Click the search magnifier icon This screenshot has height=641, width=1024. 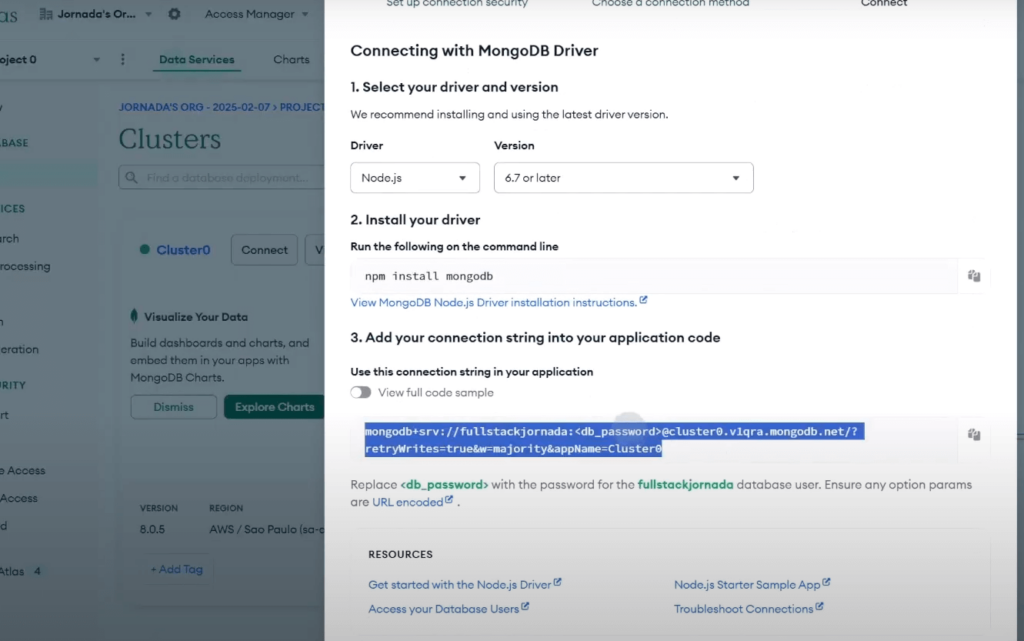click(132, 178)
